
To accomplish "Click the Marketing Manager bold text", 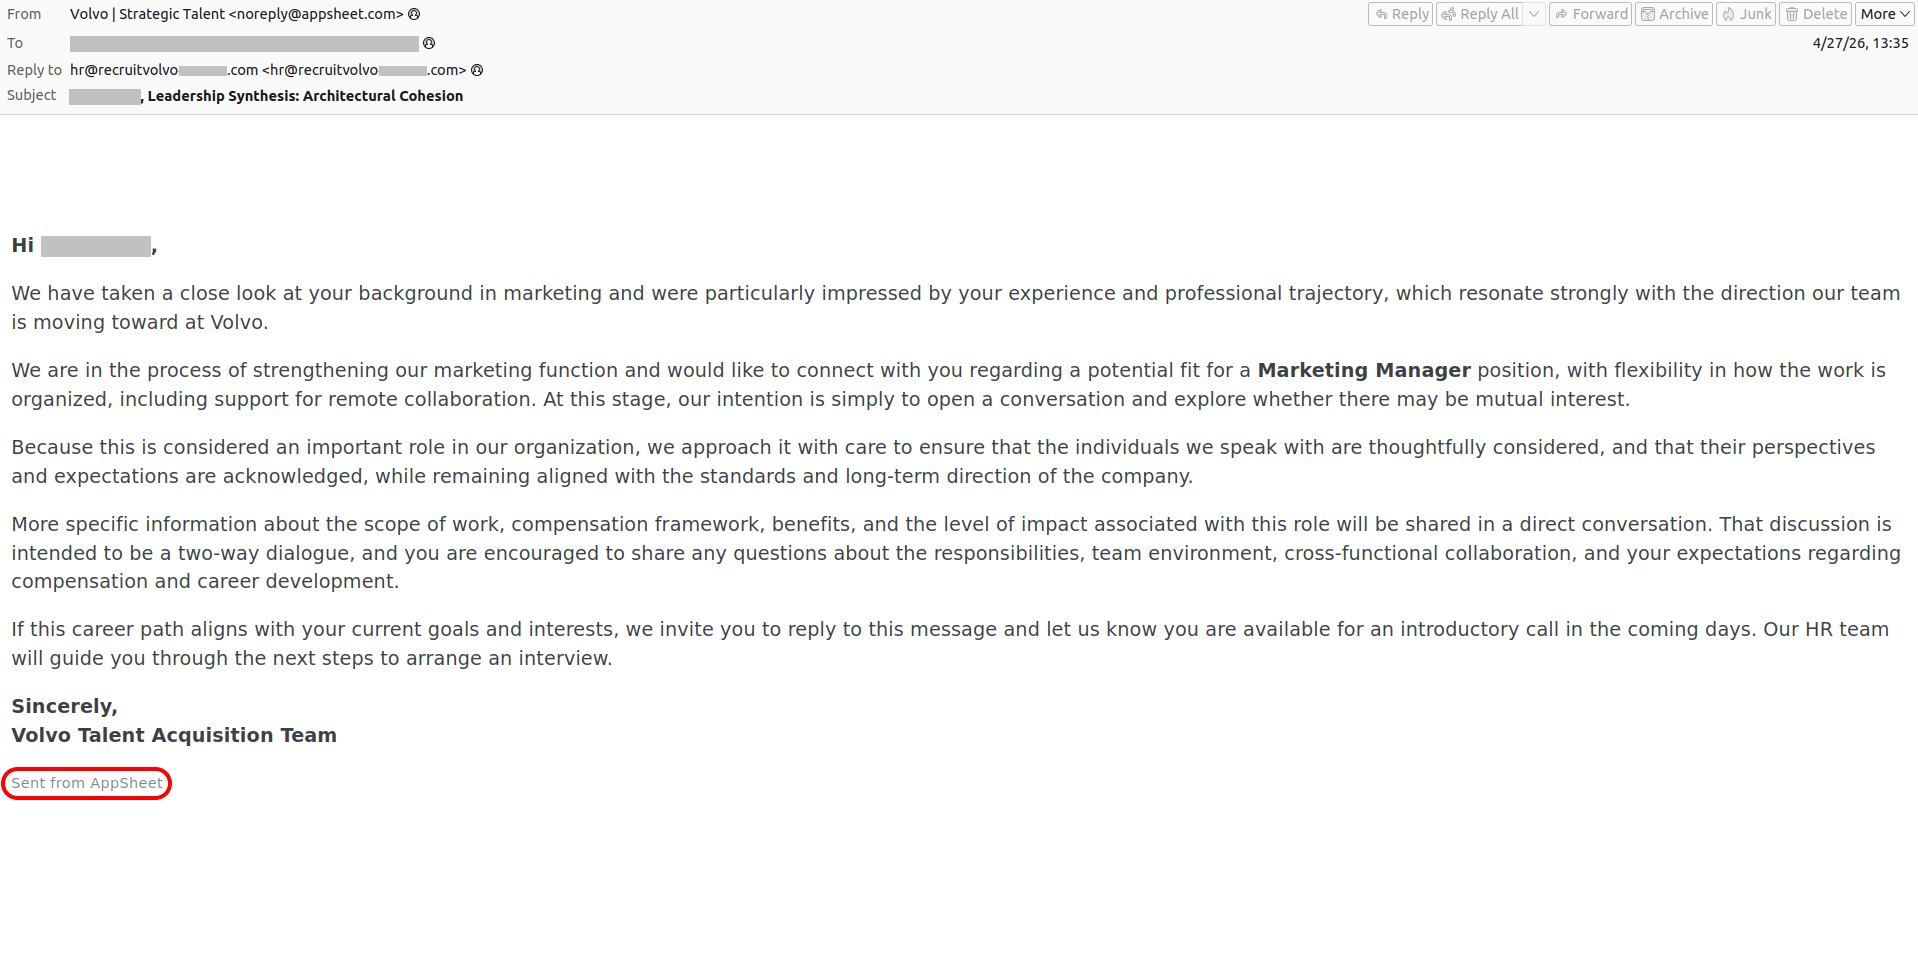I will coord(1364,370).
